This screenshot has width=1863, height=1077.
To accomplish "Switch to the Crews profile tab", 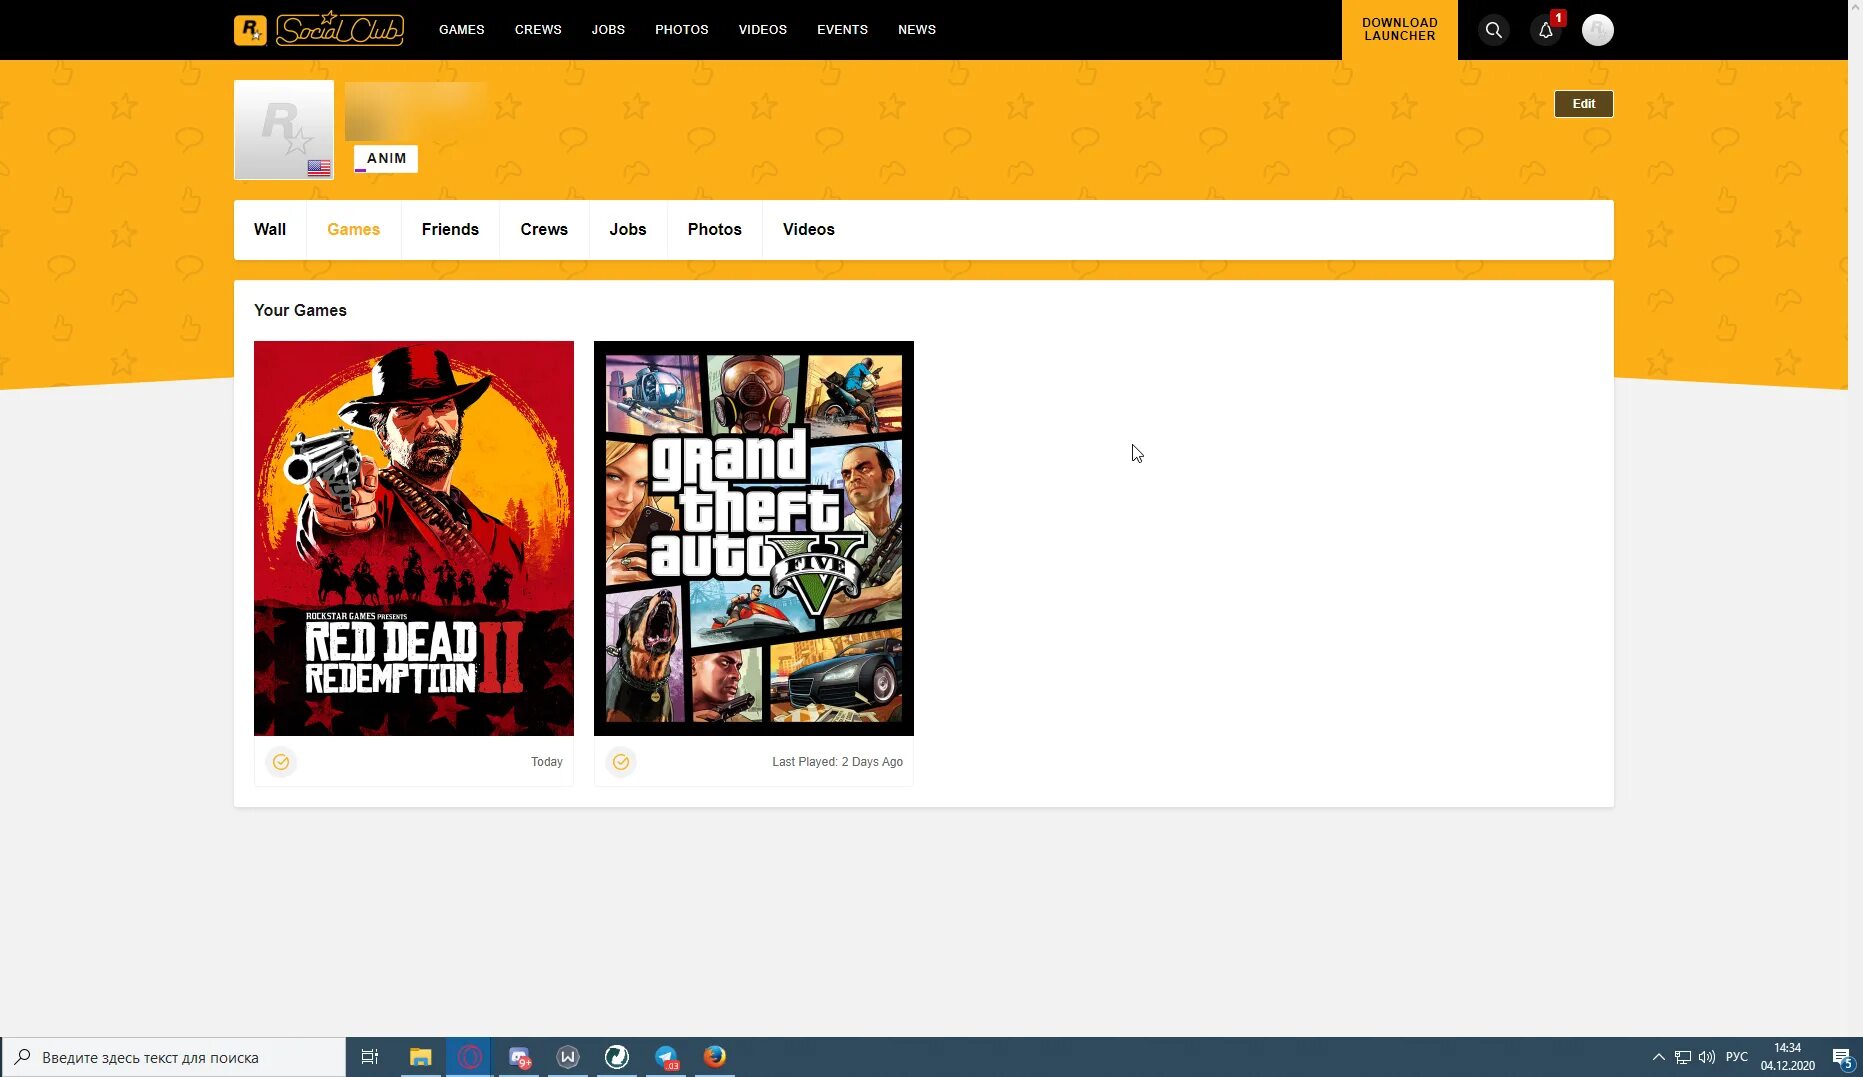I will point(544,230).
